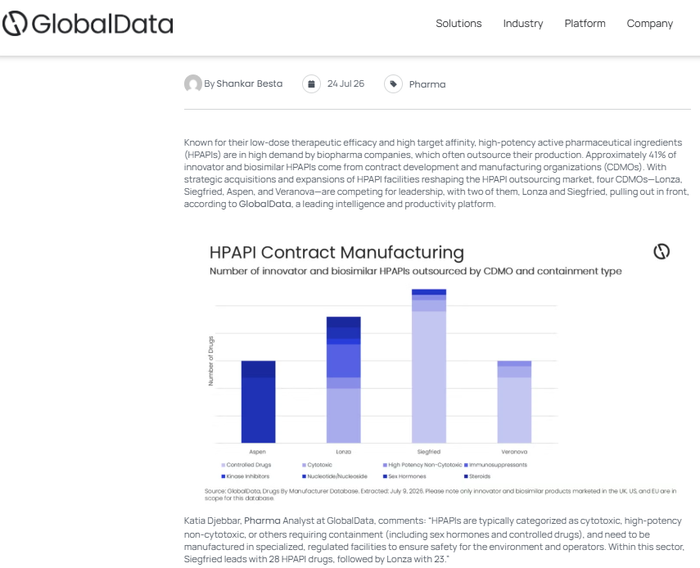Click the Lonza stacked bar

click(343, 380)
